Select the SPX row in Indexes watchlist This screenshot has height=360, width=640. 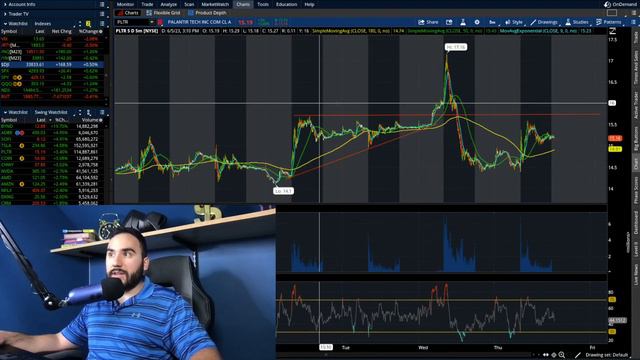pyautogui.click(x=52, y=71)
